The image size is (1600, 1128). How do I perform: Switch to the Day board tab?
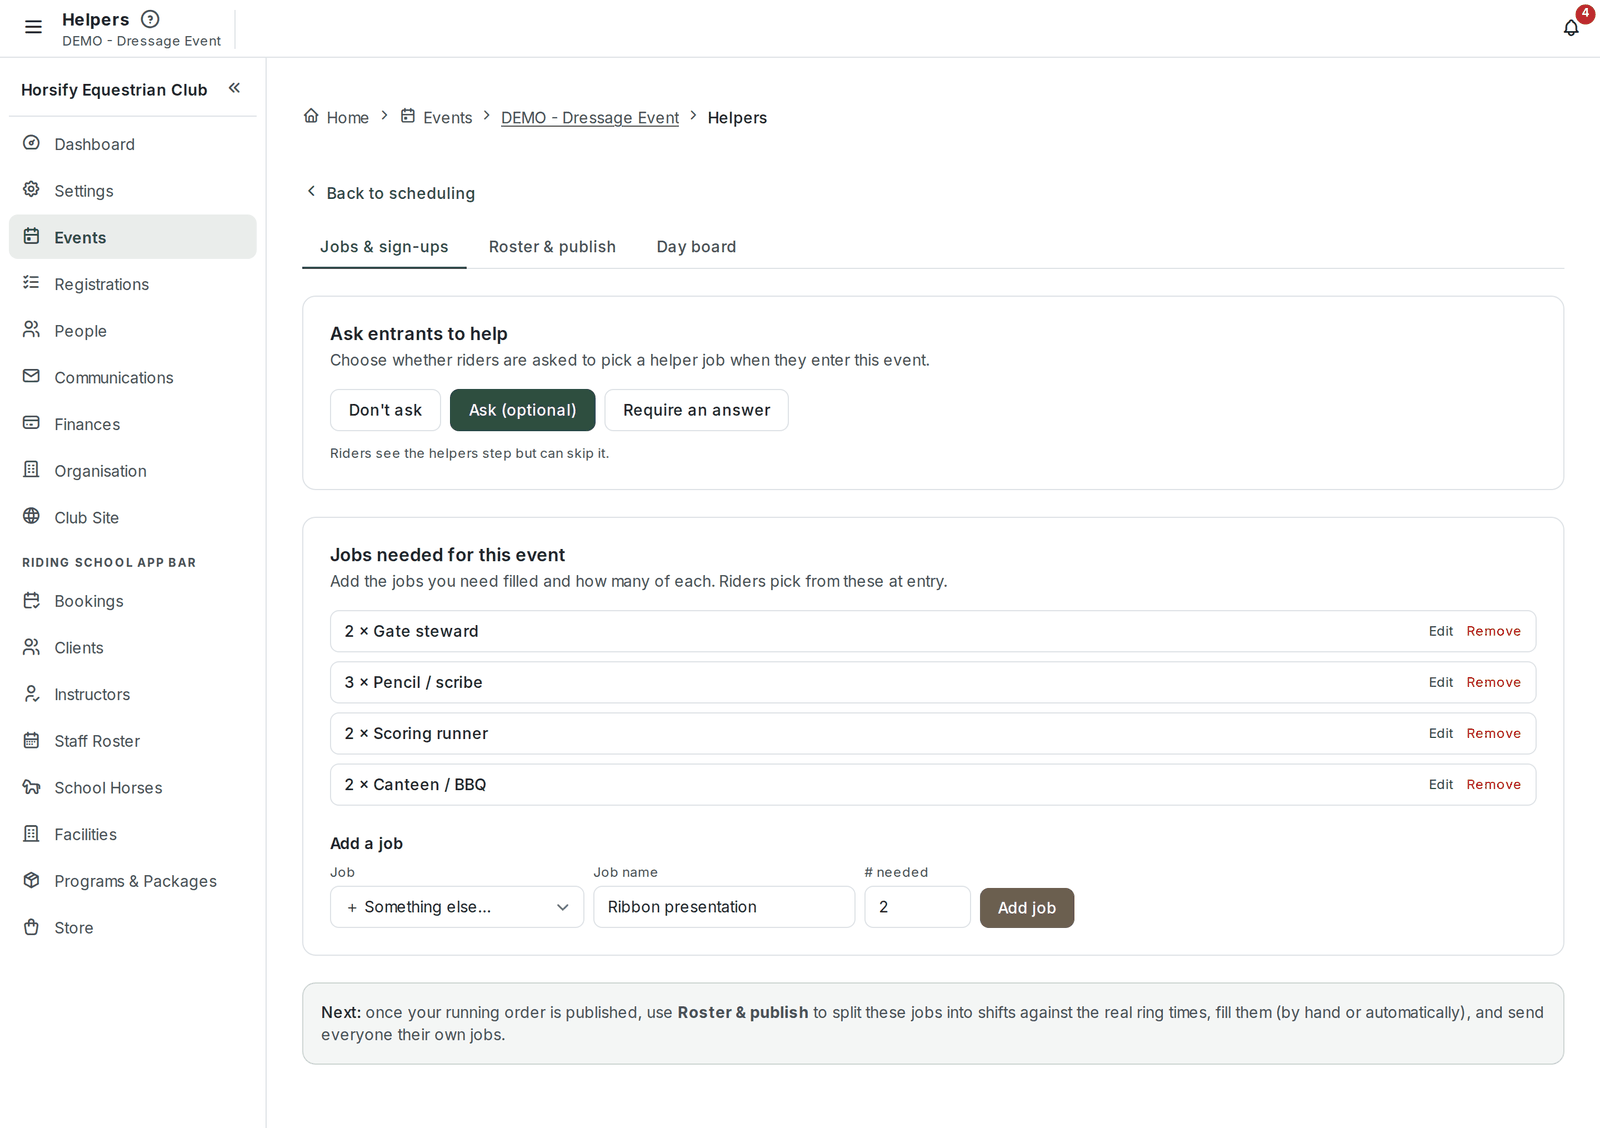click(696, 247)
